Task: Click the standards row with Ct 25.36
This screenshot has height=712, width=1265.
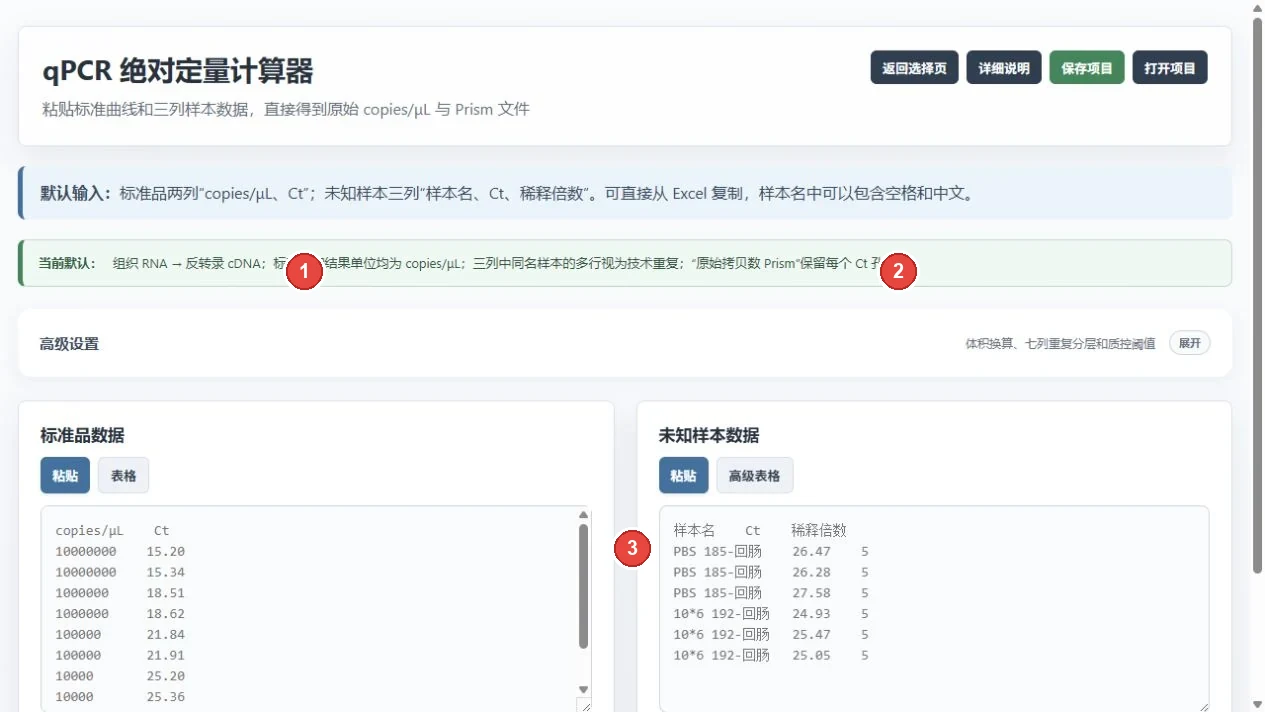Action: [120, 697]
